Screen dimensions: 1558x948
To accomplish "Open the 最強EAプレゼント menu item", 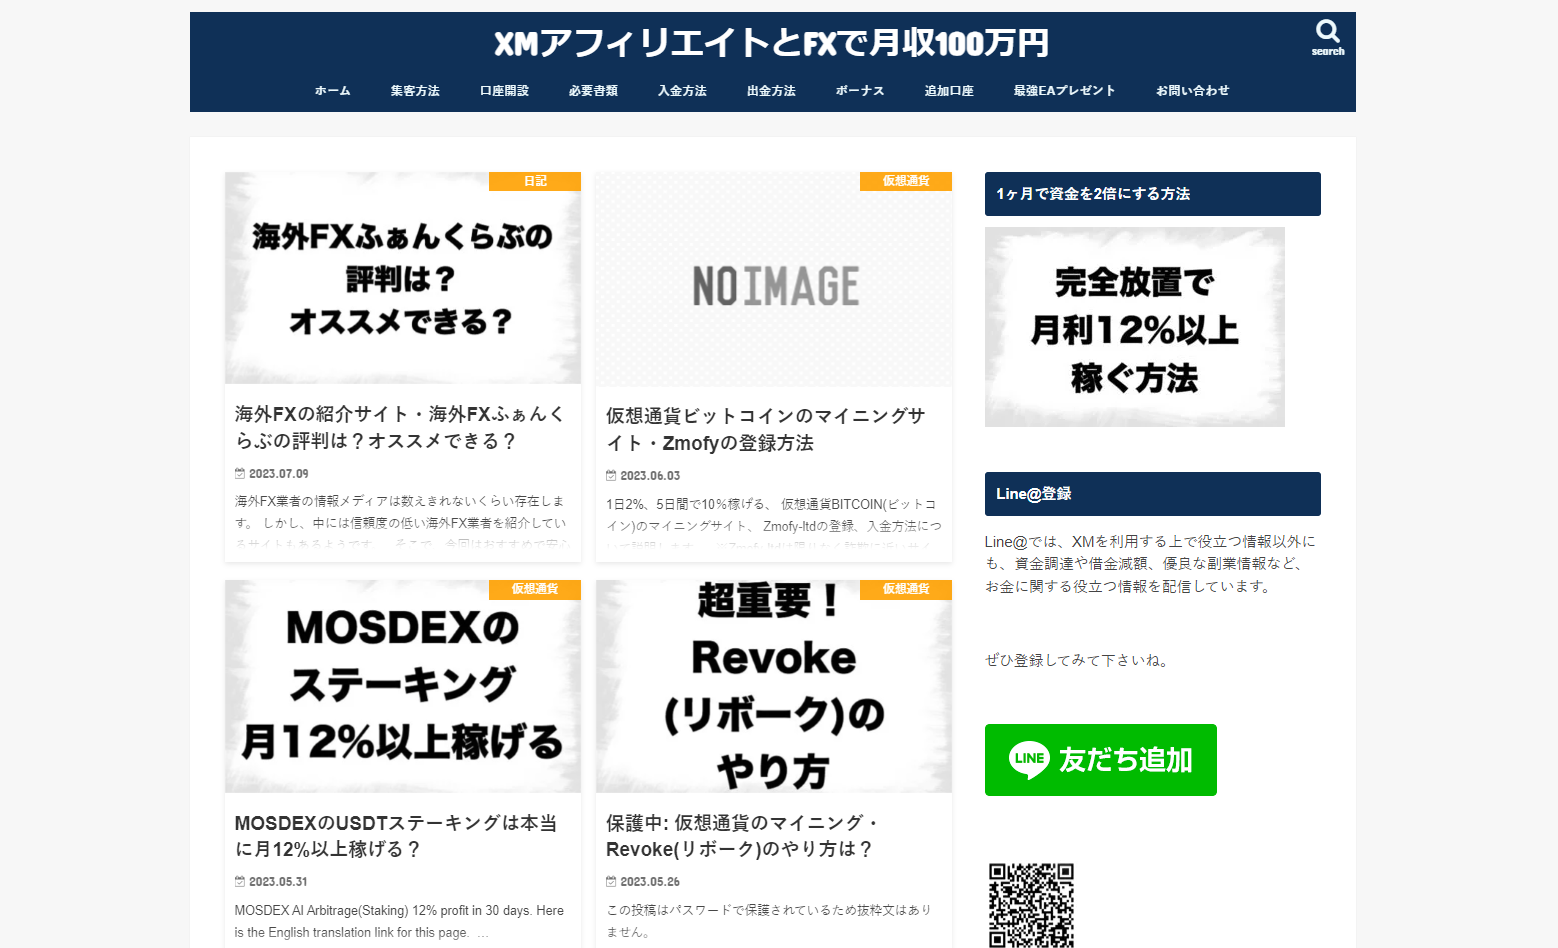I will [1064, 91].
